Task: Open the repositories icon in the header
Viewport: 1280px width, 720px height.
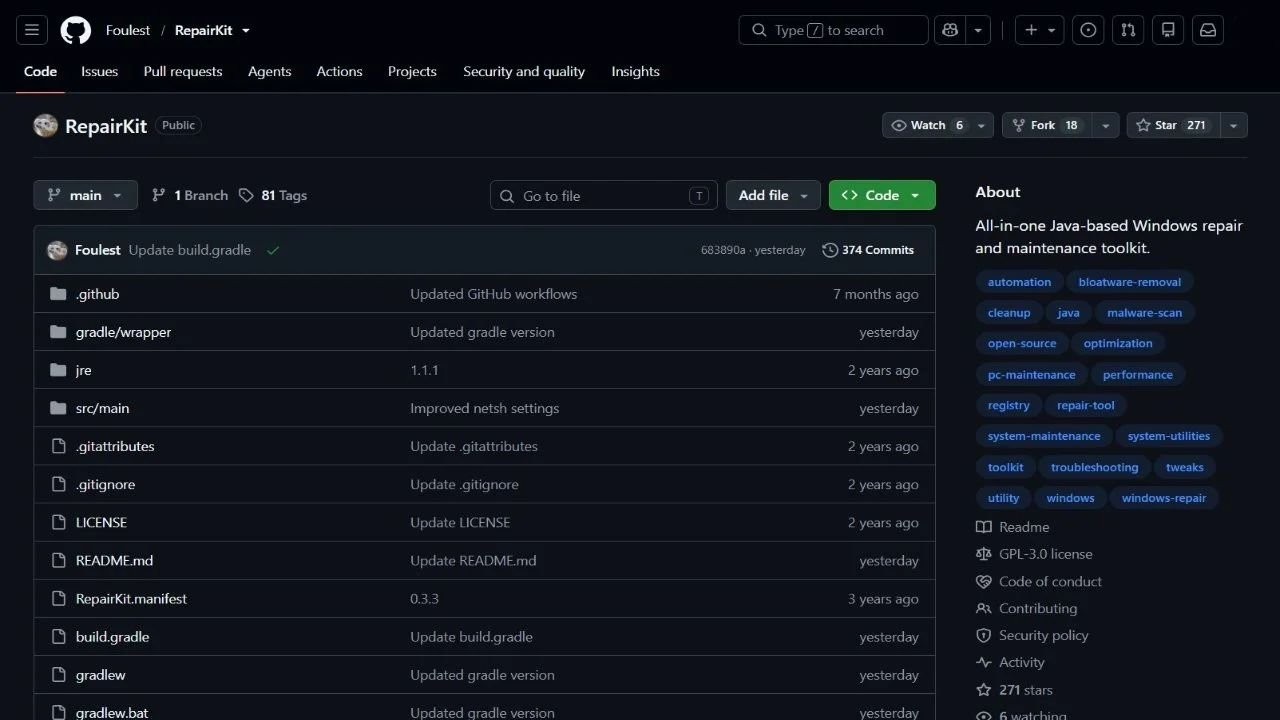Action: (1168, 30)
